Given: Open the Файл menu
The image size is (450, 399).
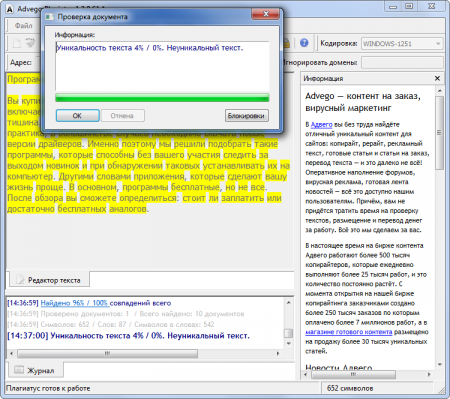Looking at the screenshot, I should click(24, 26).
